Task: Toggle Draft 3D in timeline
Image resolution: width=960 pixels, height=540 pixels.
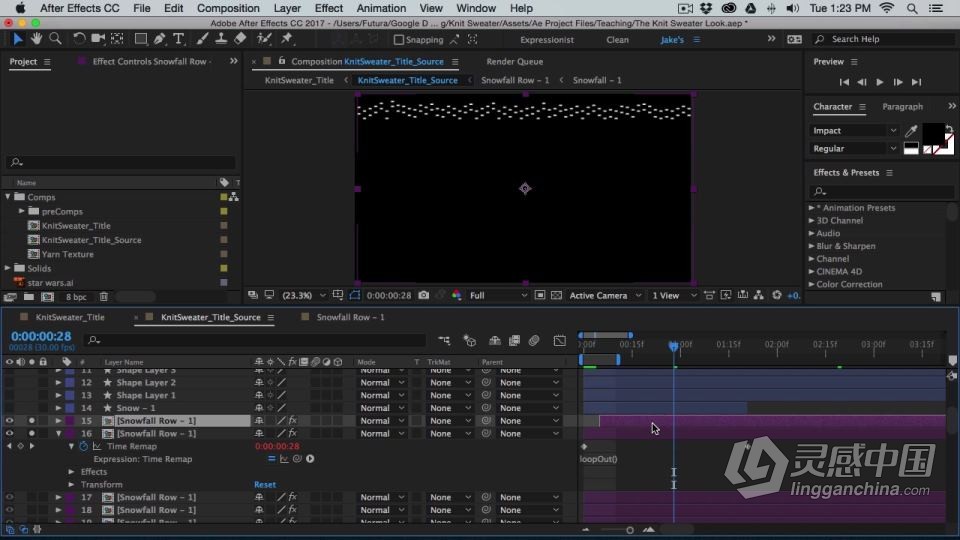Action: (470, 340)
